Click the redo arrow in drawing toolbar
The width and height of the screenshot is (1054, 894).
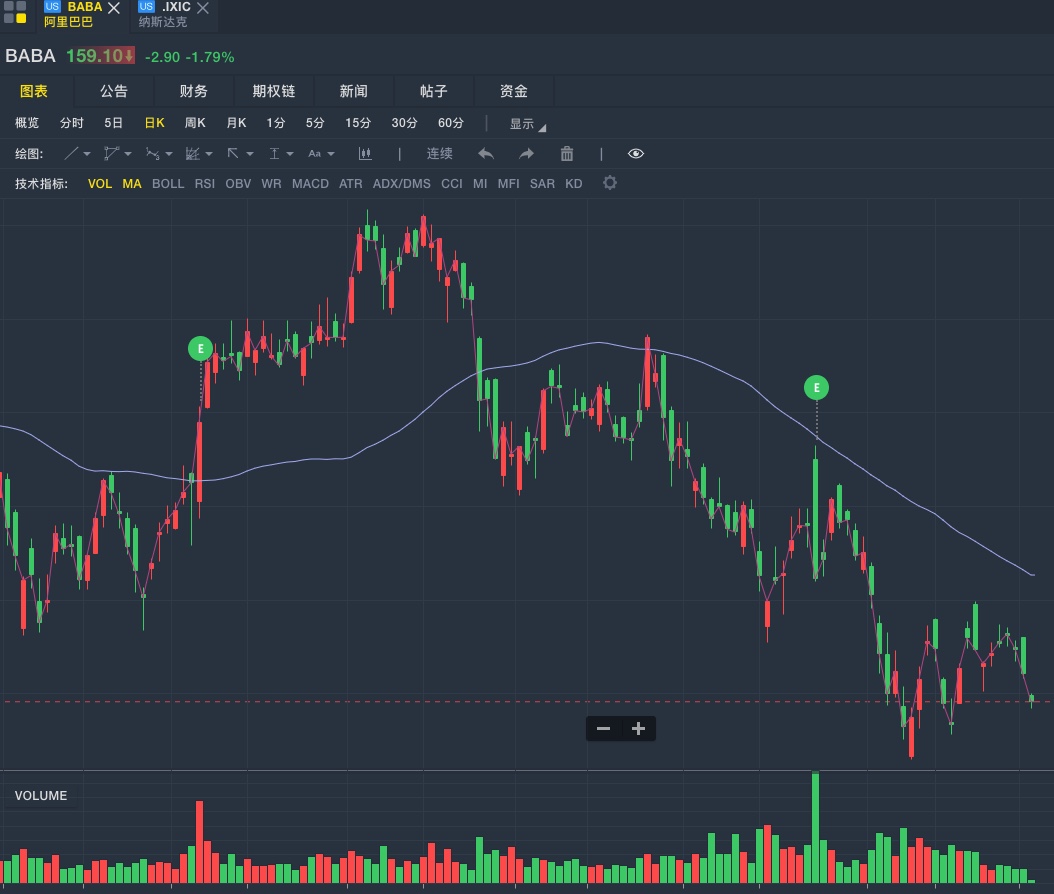(x=526, y=154)
